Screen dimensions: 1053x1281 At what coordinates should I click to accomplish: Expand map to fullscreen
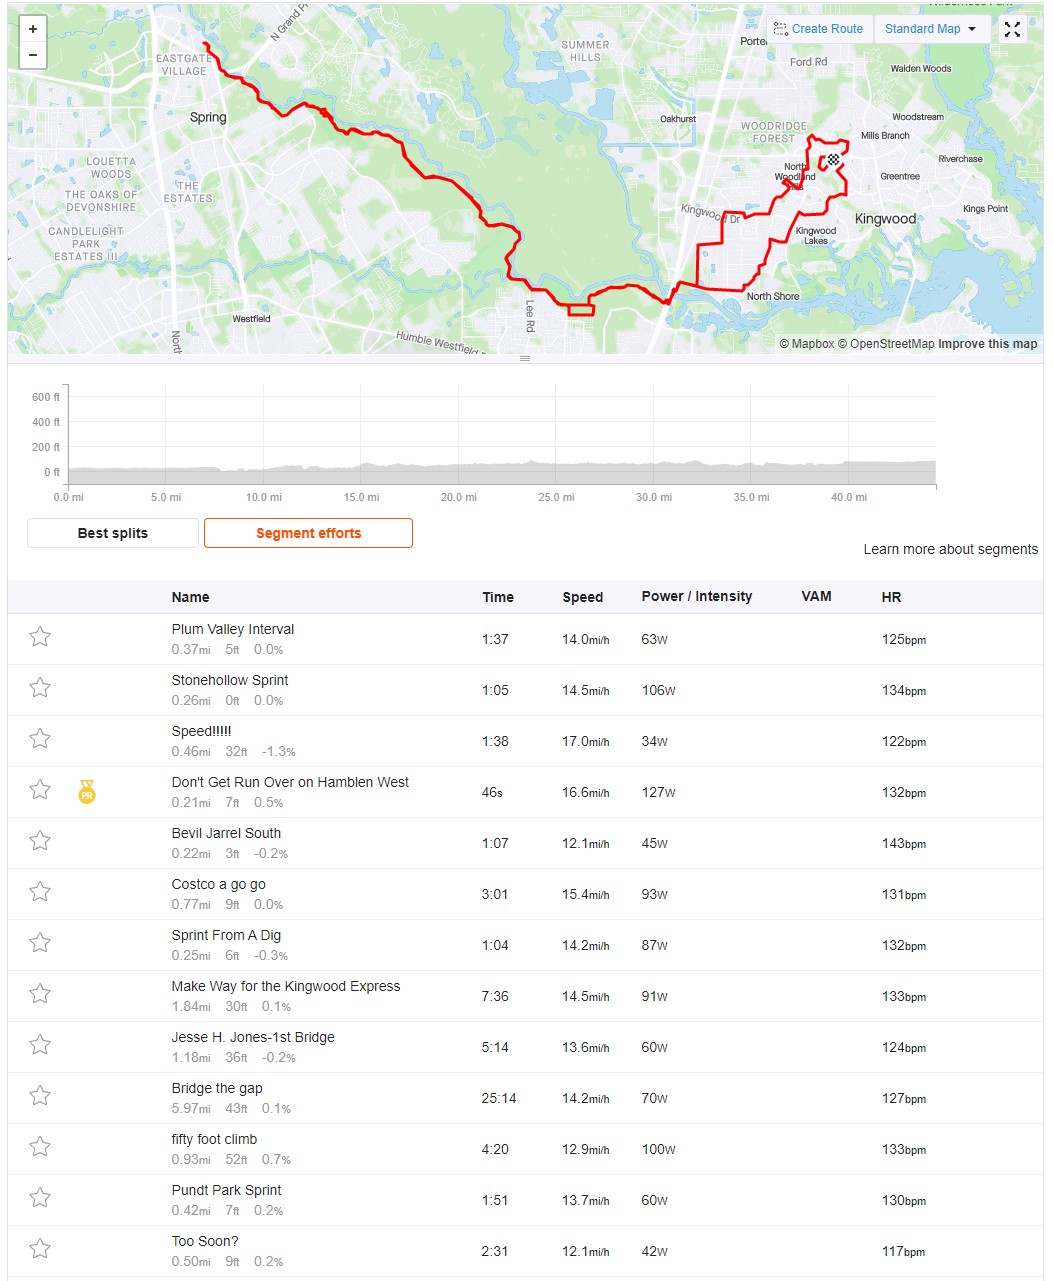click(1012, 29)
